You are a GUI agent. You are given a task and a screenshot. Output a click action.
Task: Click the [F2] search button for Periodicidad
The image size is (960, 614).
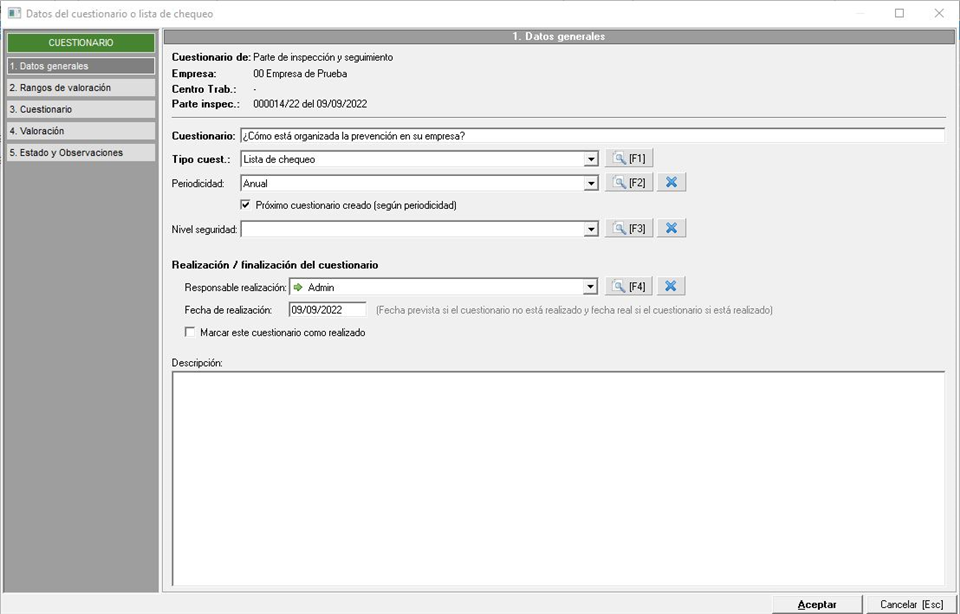(x=629, y=182)
